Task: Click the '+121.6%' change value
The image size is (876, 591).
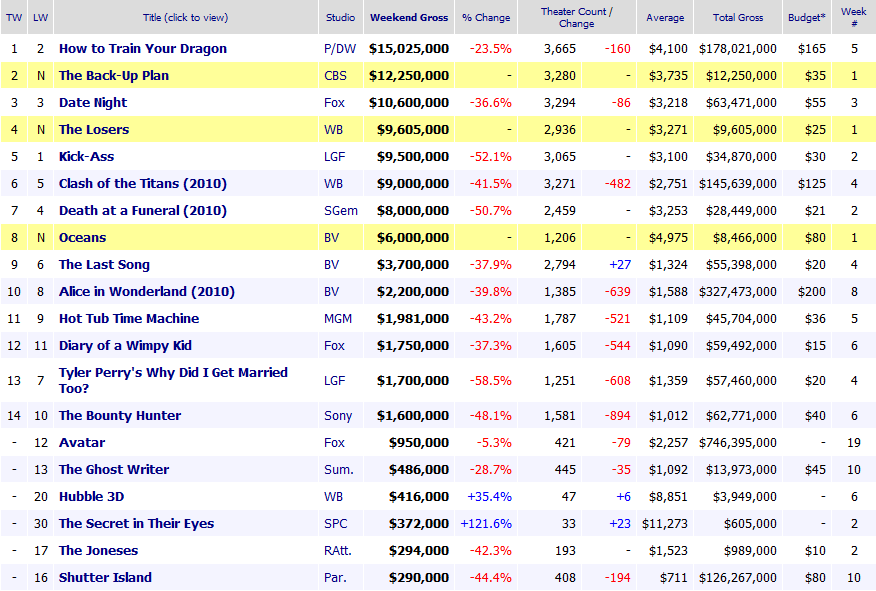Action: (x=486, y=523)
